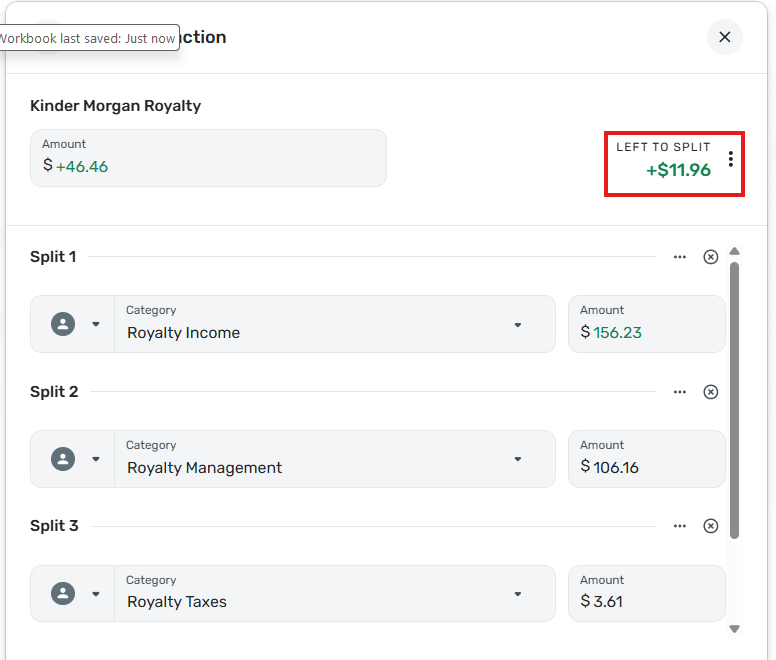Open Left to Split options menu

pyautogui.click(x=731, y=159)
